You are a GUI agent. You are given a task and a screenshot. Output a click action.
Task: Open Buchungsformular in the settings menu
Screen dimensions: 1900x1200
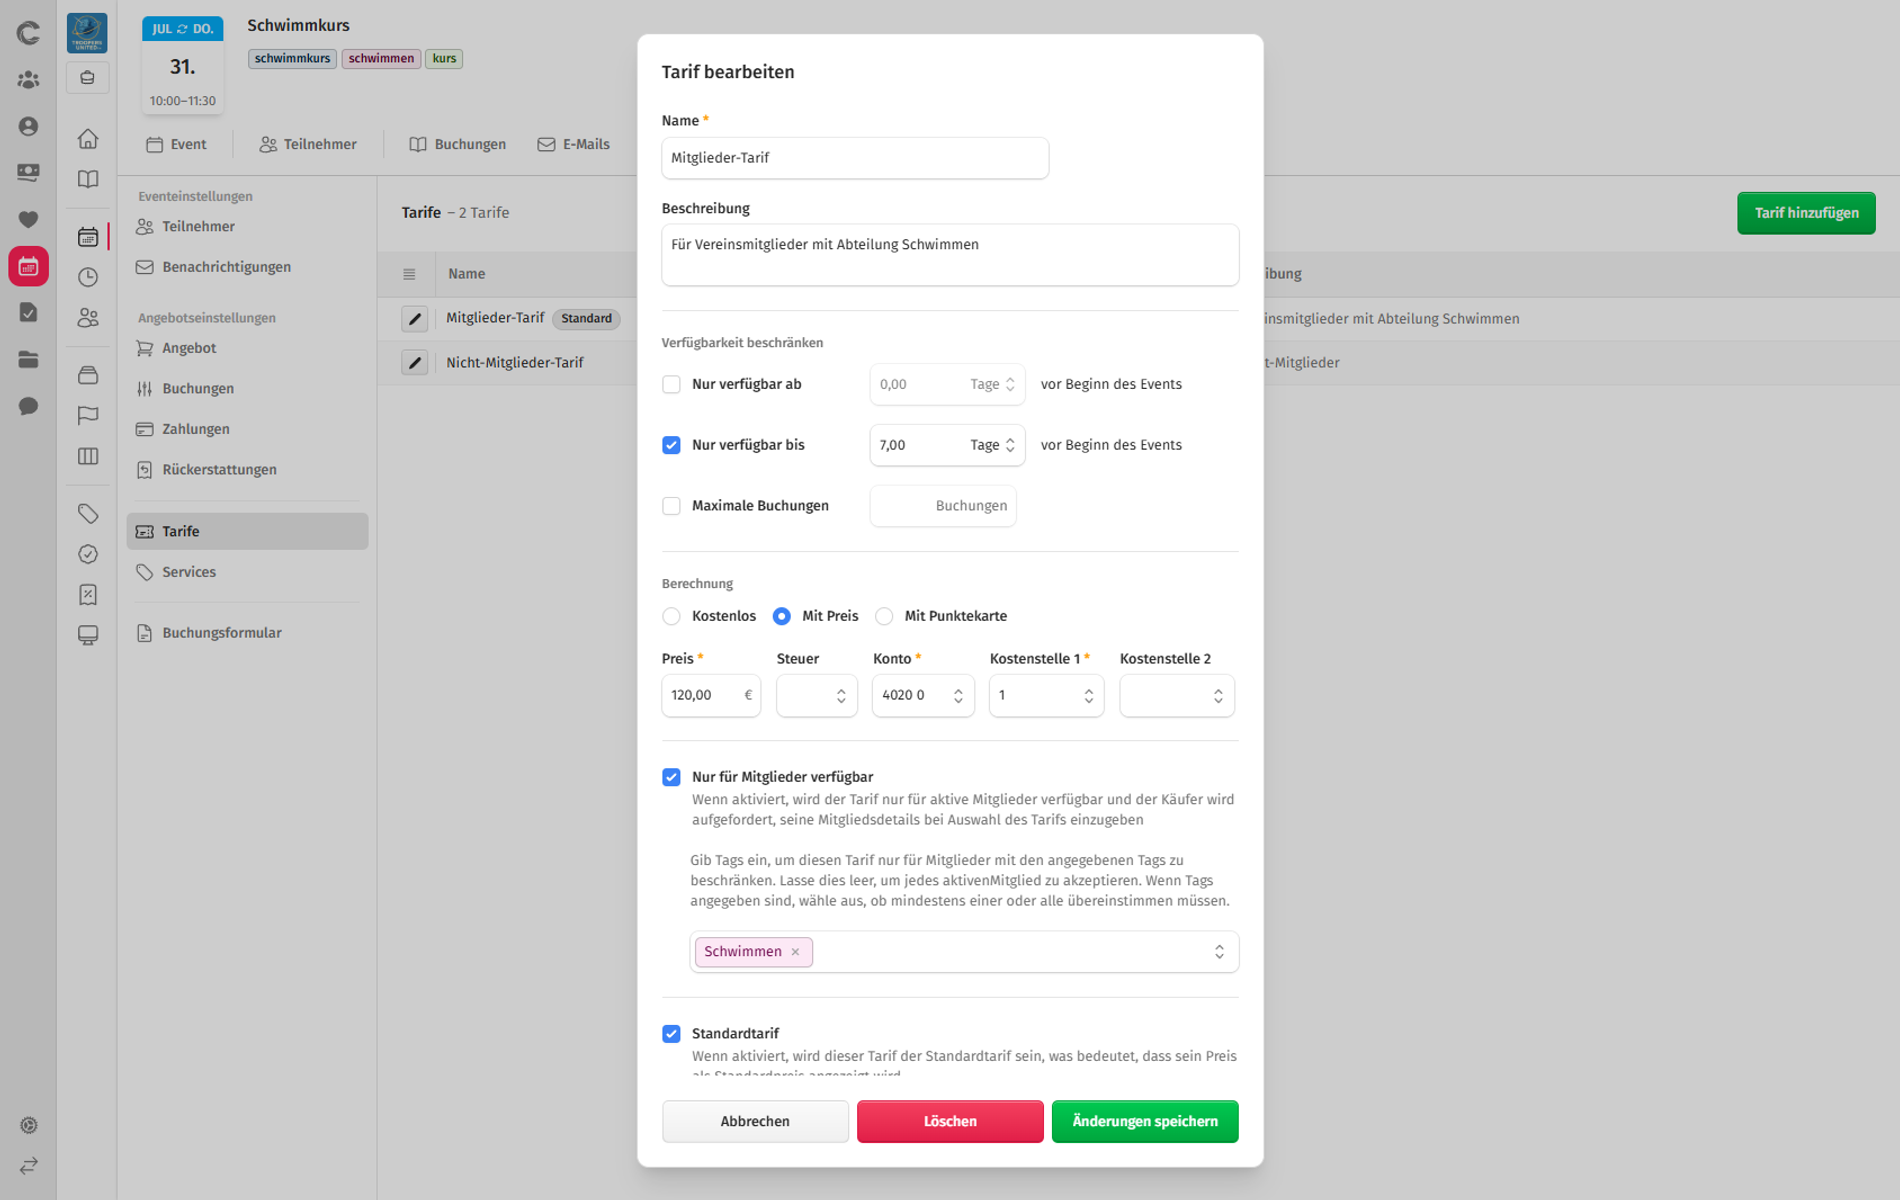(x=221, y=633)
